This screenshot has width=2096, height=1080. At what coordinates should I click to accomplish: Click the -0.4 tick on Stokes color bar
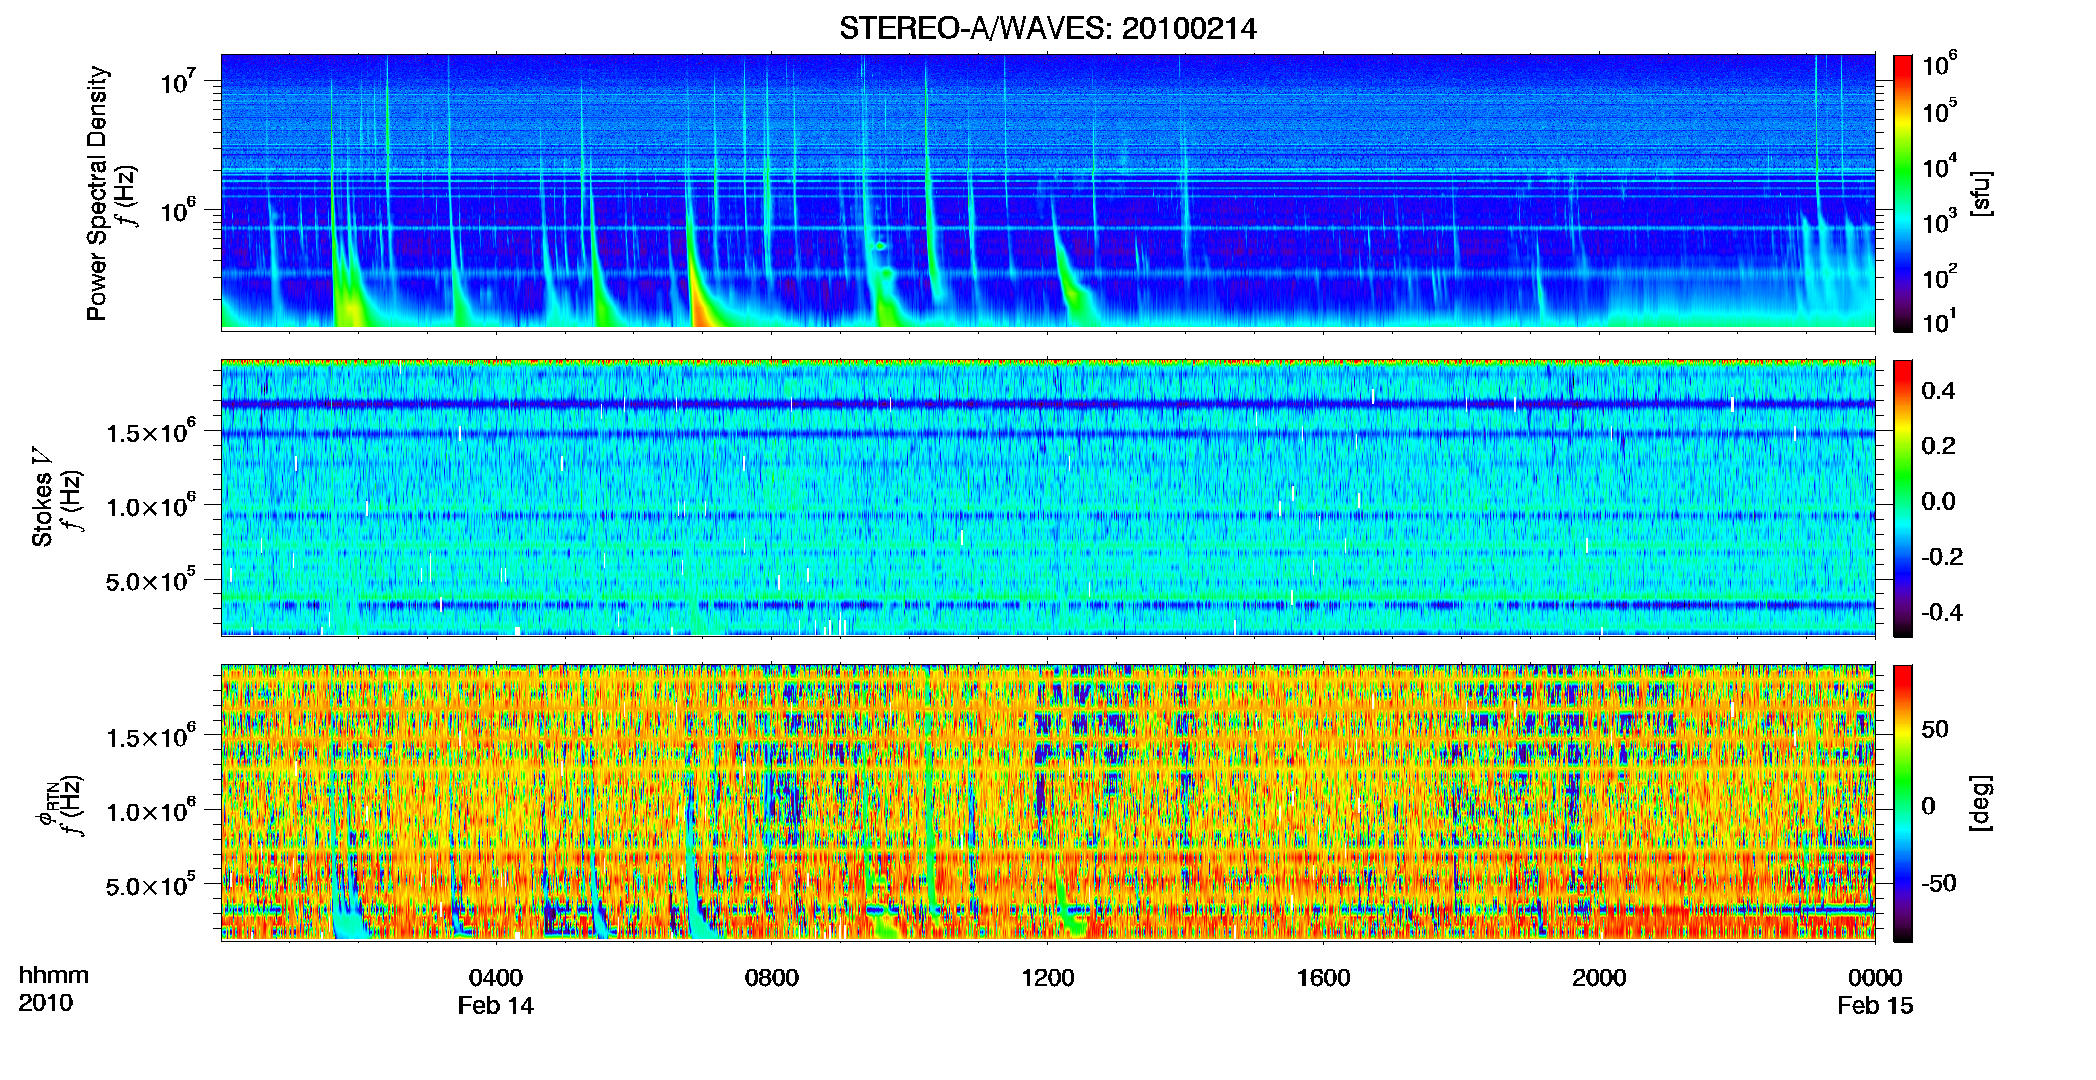[x=1942, y=612]
